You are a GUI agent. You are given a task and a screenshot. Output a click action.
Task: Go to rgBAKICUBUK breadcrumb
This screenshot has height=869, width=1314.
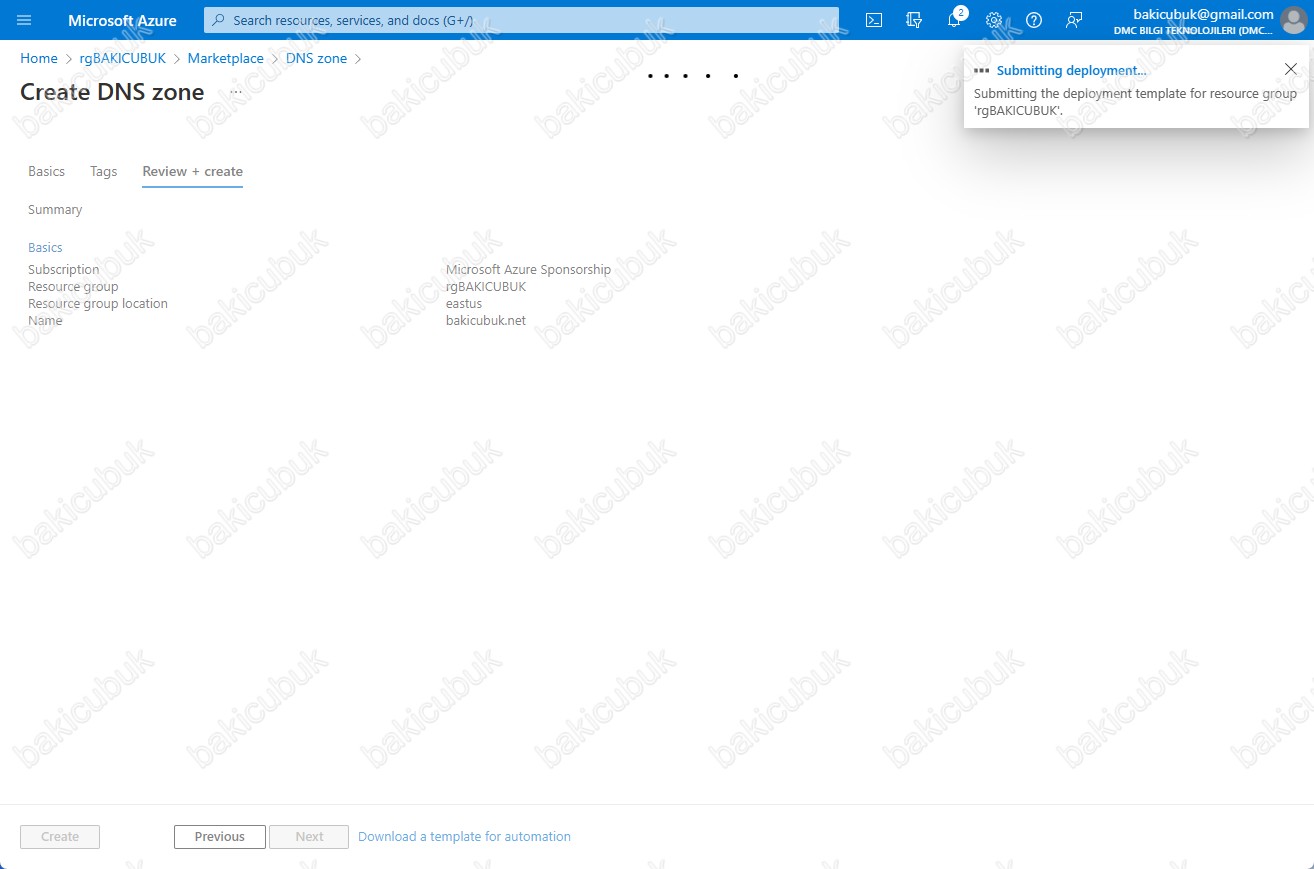pyautogui.click(x=123, y=58)
